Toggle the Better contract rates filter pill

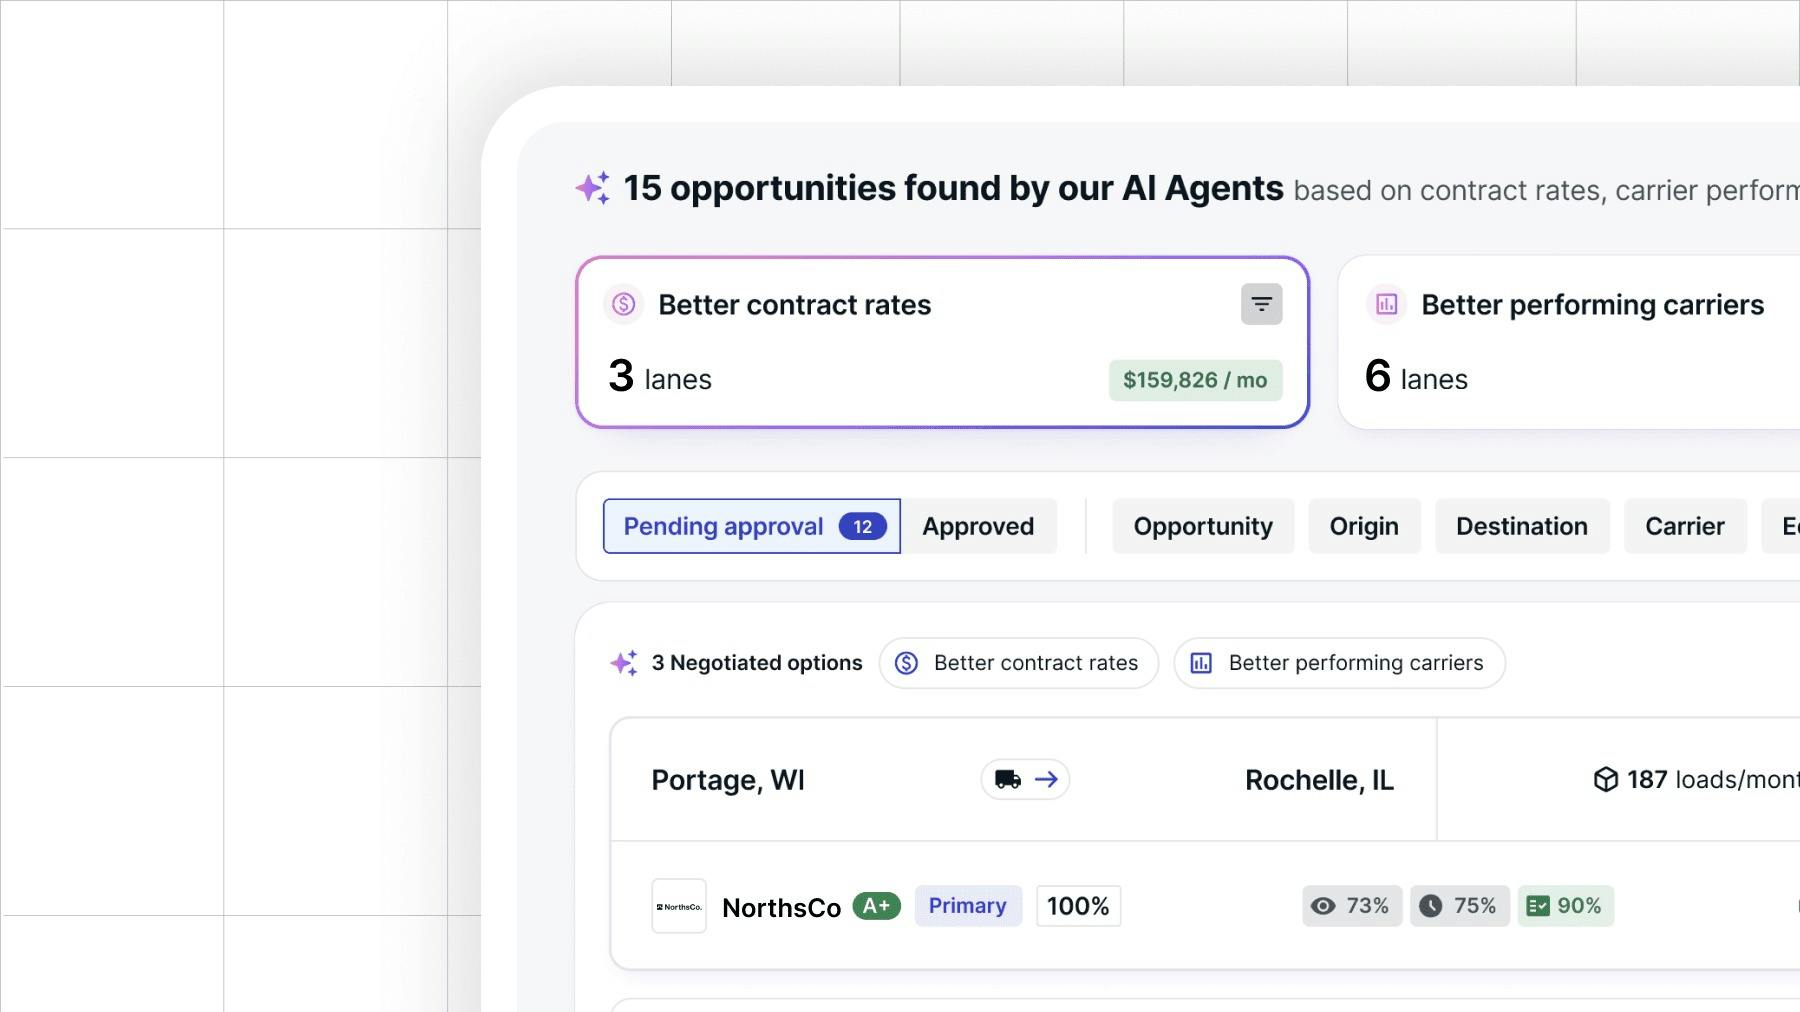(x=1018, y=662)
